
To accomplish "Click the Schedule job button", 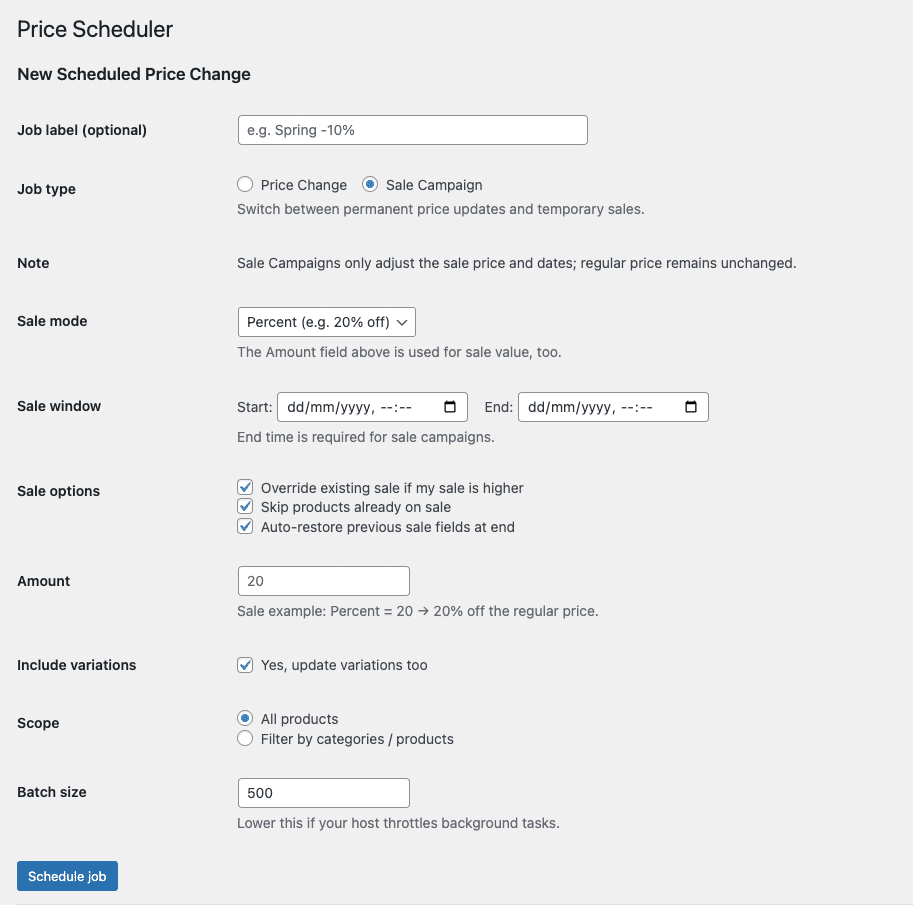I will point(68,876).
